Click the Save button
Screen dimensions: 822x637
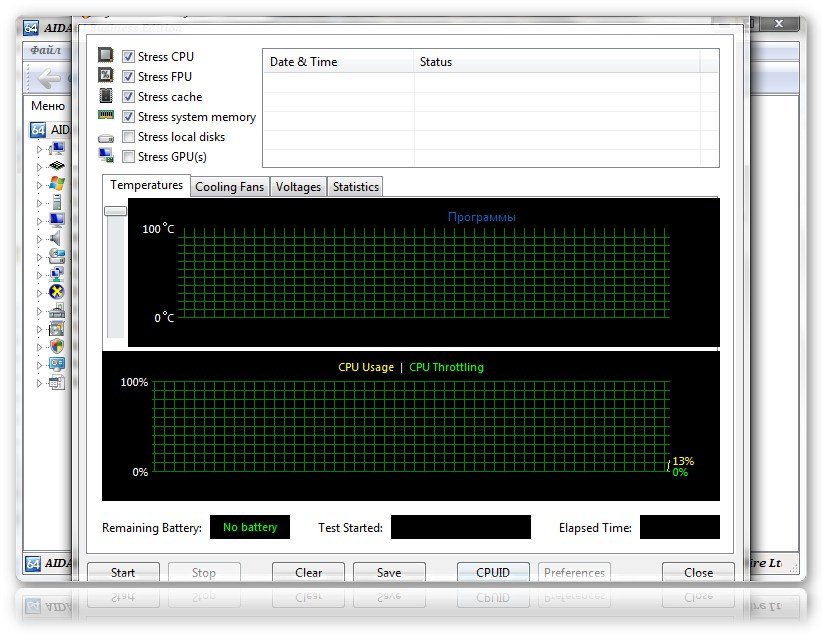[x=389, y=572]
